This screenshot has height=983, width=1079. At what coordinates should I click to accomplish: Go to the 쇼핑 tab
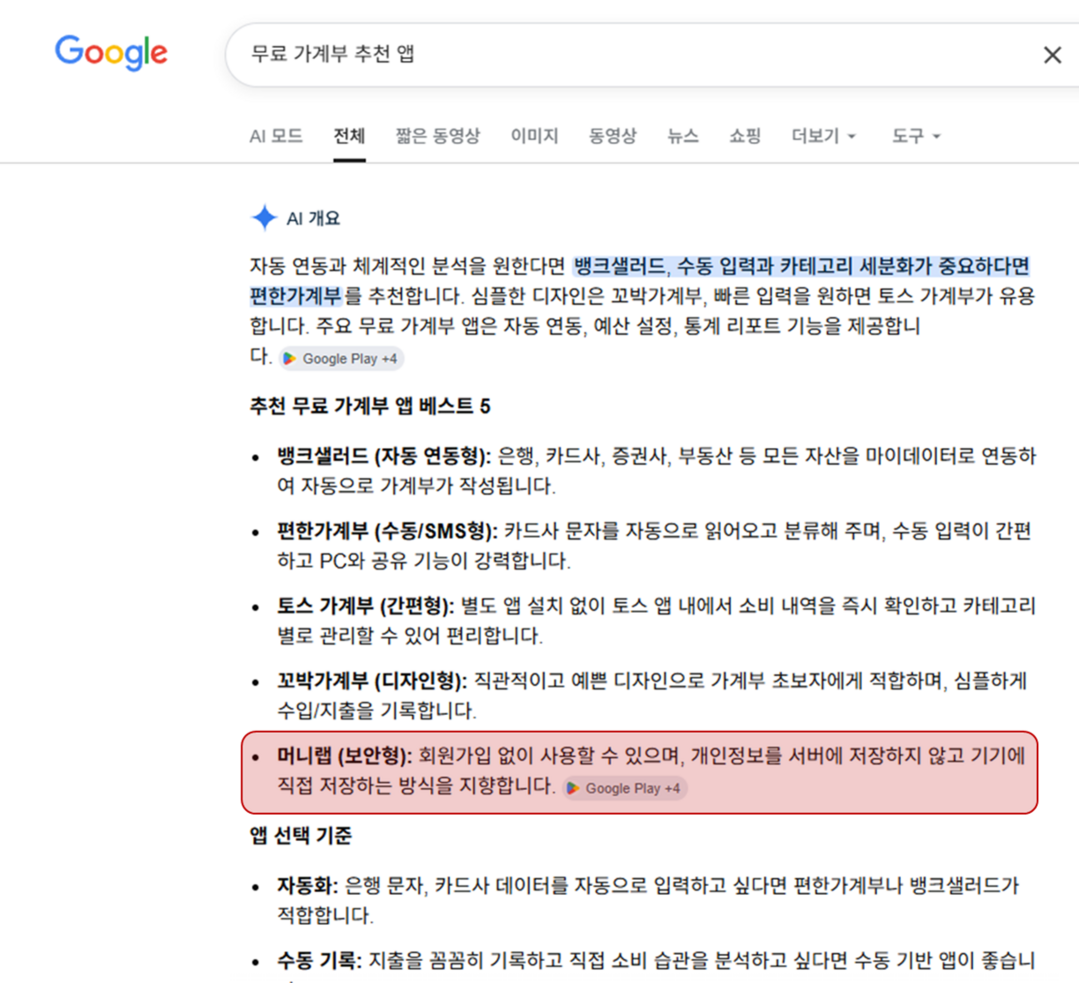pos(745,136)
